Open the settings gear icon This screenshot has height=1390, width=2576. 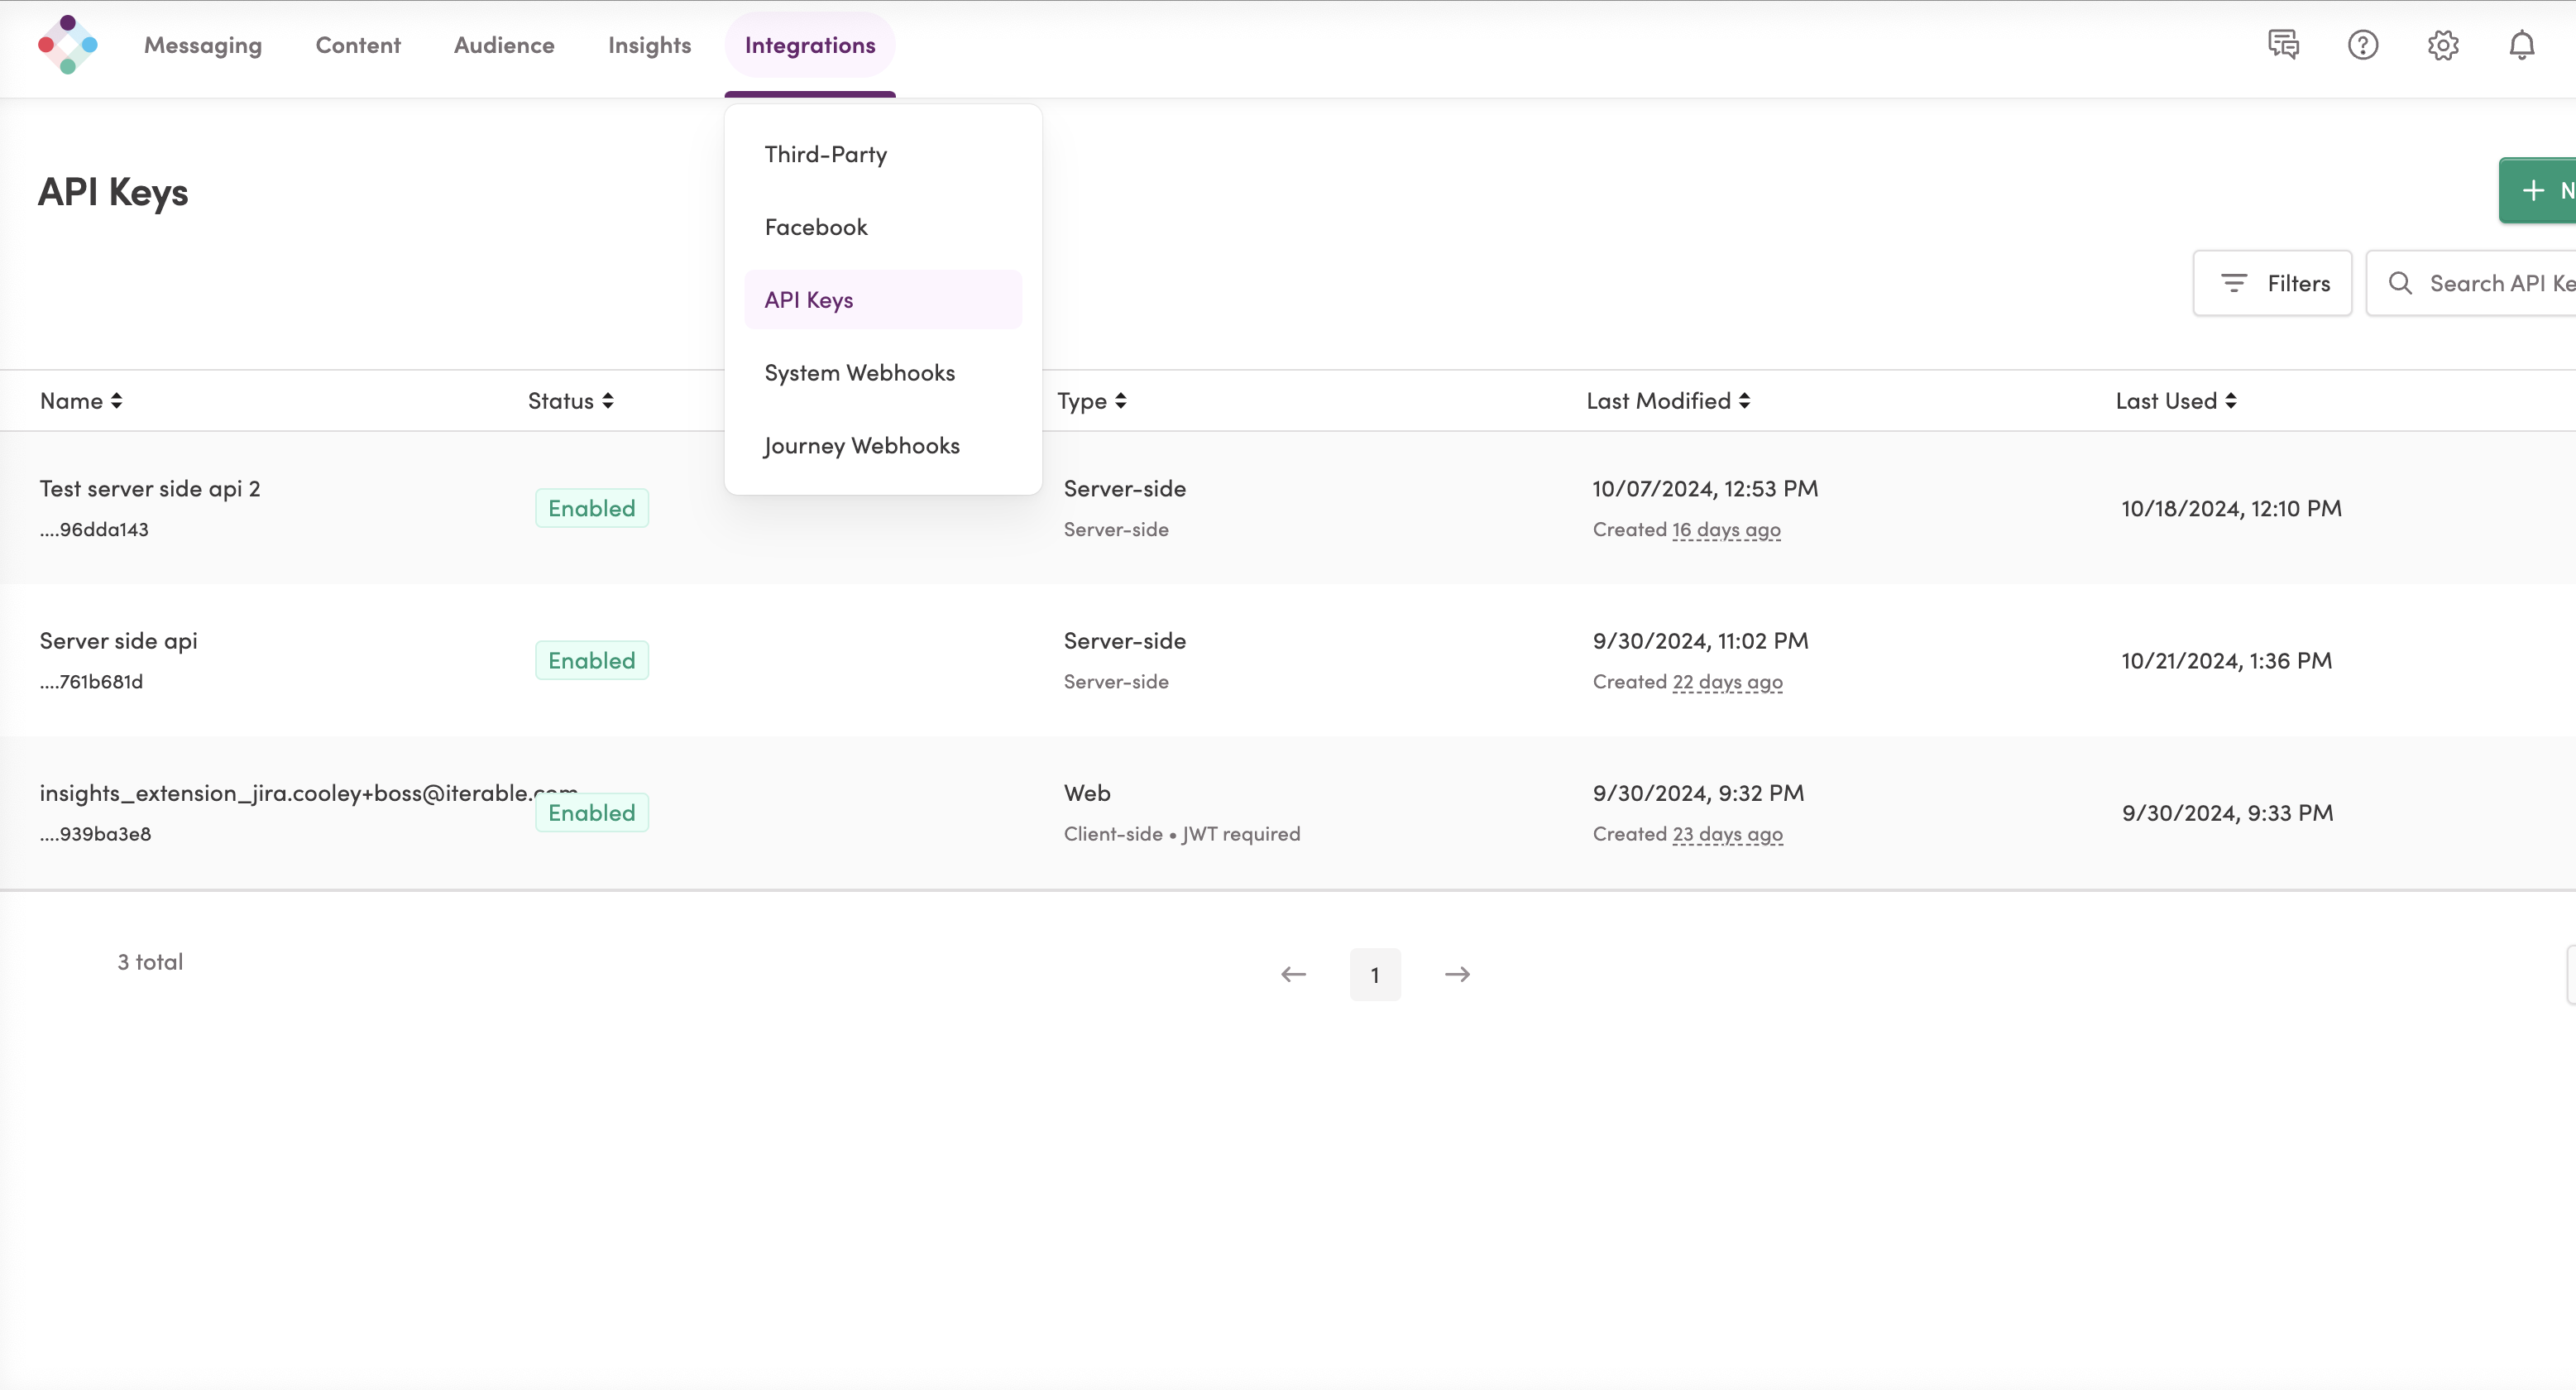[2443, 45]
